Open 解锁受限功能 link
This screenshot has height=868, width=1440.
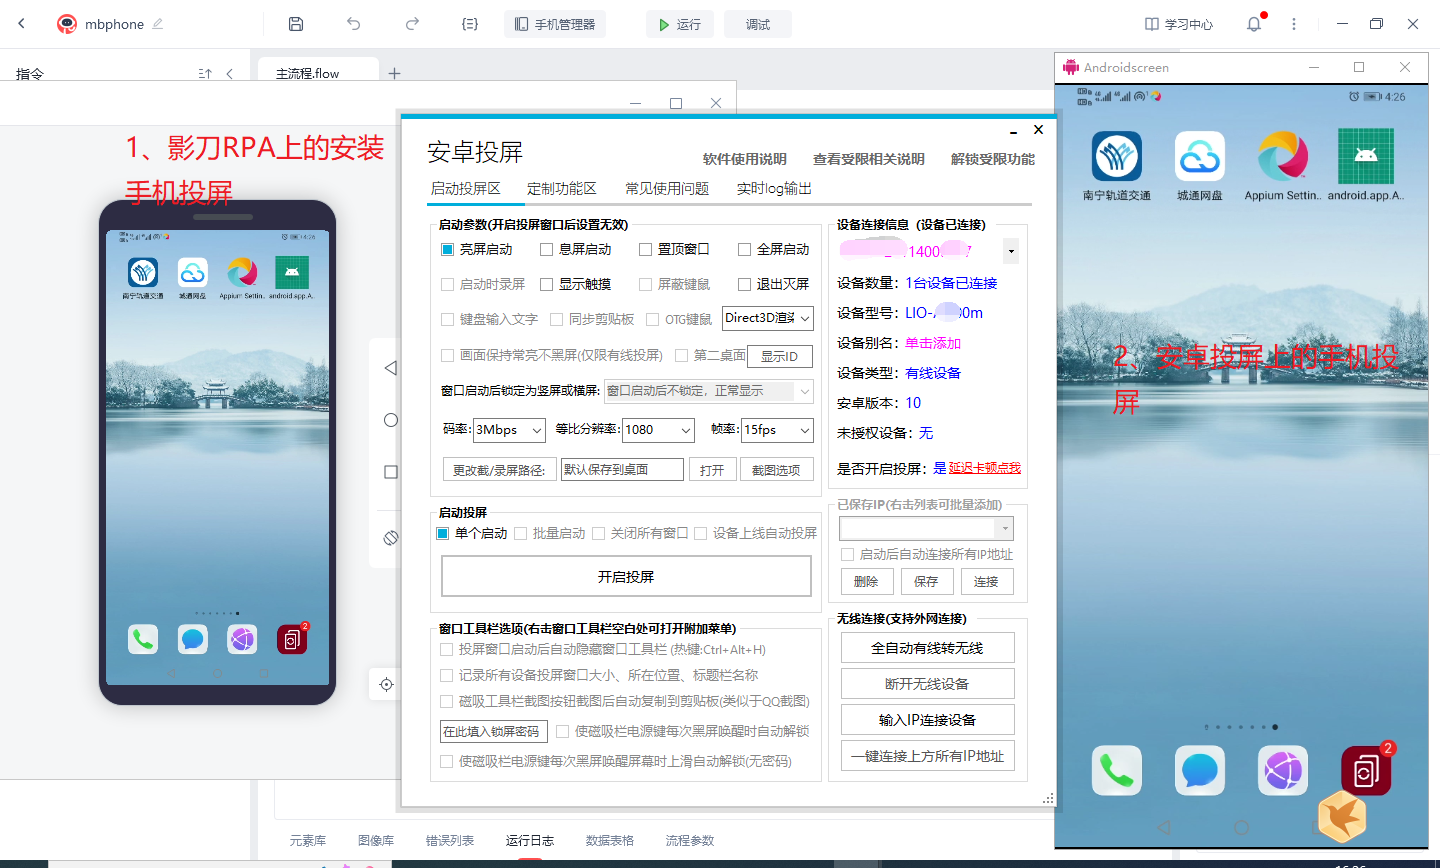(x=992, y=159)
